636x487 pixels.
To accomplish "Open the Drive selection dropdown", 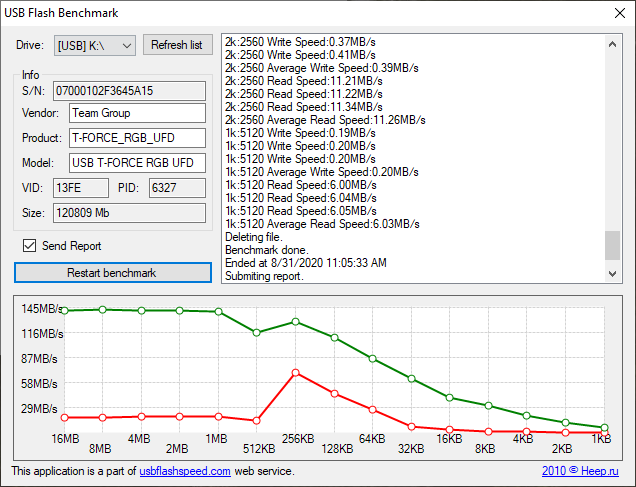I will 95,45.
